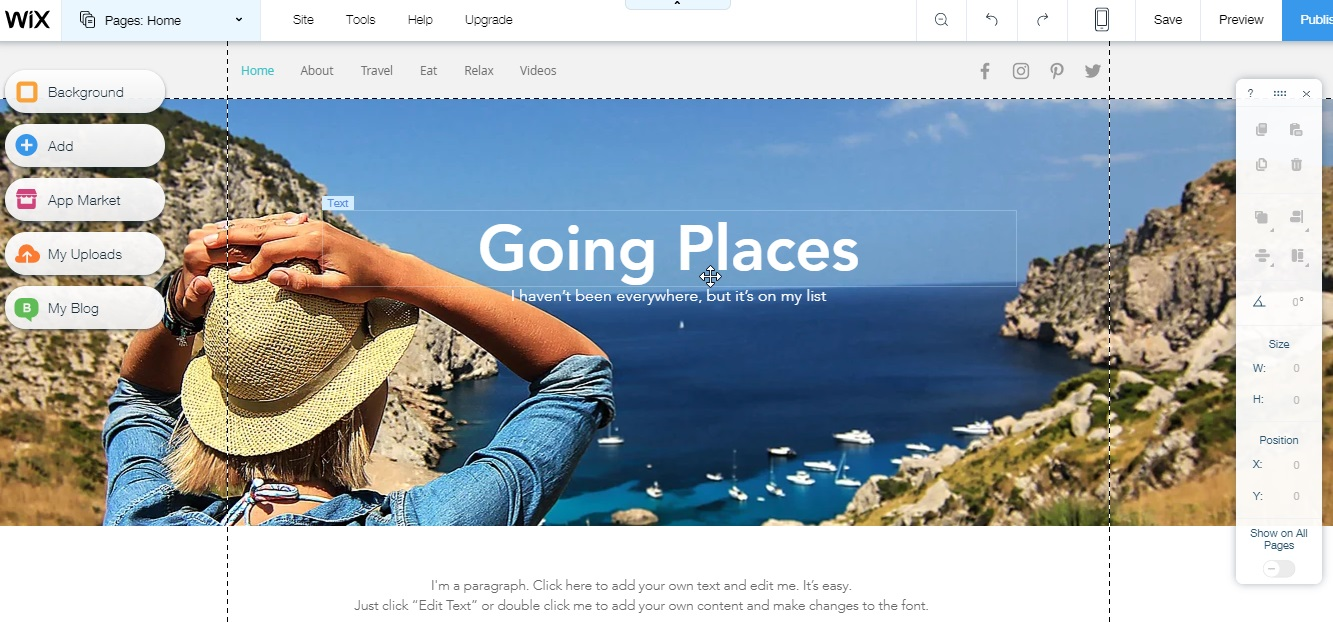Open the Background panel

coord(85,92)
